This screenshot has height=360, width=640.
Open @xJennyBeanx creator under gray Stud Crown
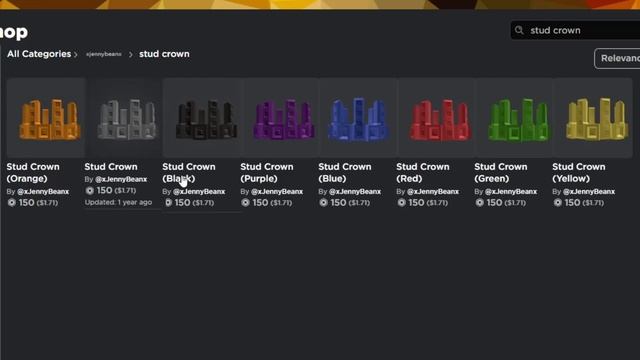click(121, 179)
